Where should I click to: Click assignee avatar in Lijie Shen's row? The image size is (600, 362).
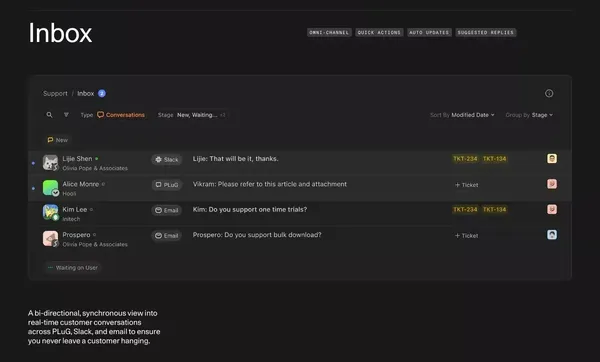[552, 158]
